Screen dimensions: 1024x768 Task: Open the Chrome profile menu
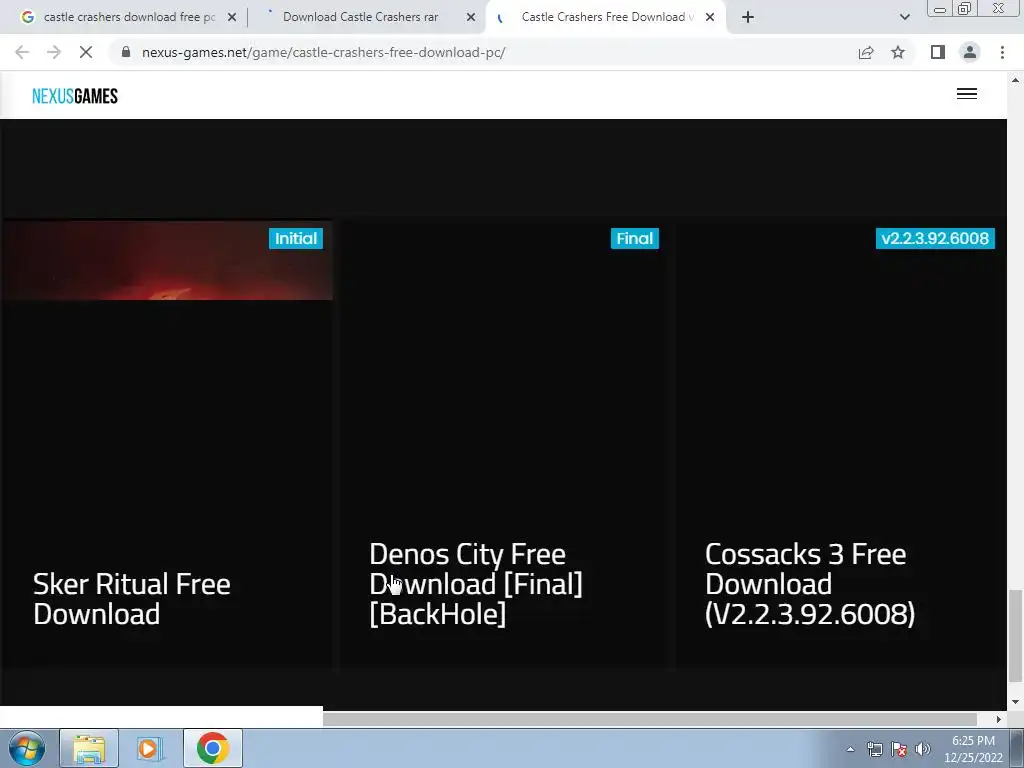[x=970, y=52]
